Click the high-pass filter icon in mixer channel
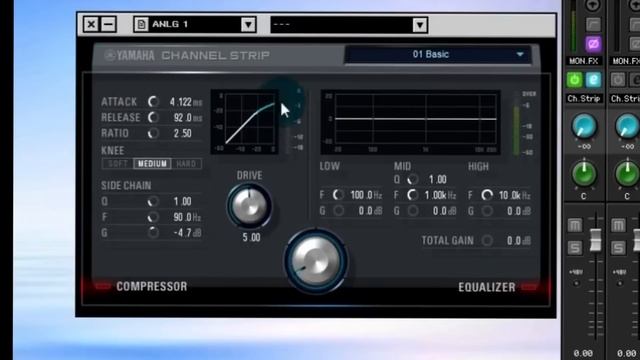 (593, 24)
